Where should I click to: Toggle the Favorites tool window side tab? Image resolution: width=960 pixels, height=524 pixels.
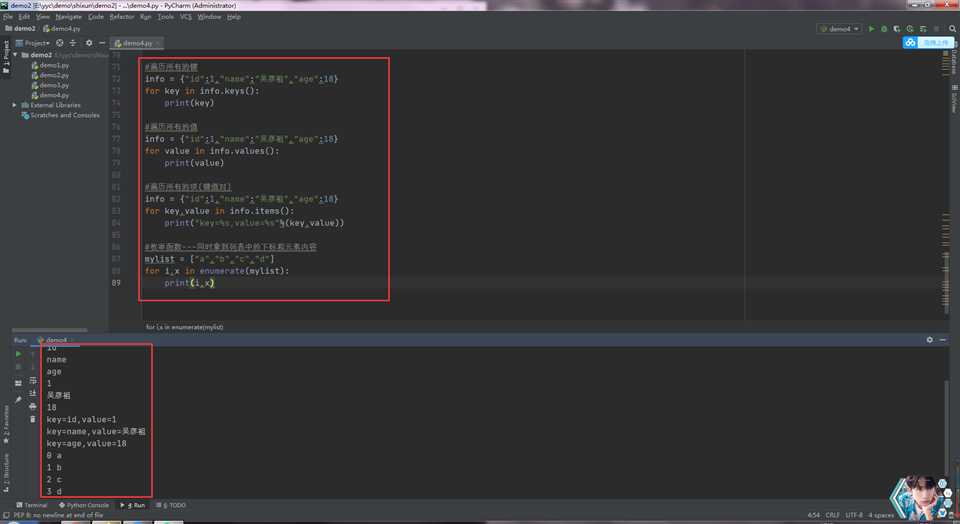coord(6,424)
